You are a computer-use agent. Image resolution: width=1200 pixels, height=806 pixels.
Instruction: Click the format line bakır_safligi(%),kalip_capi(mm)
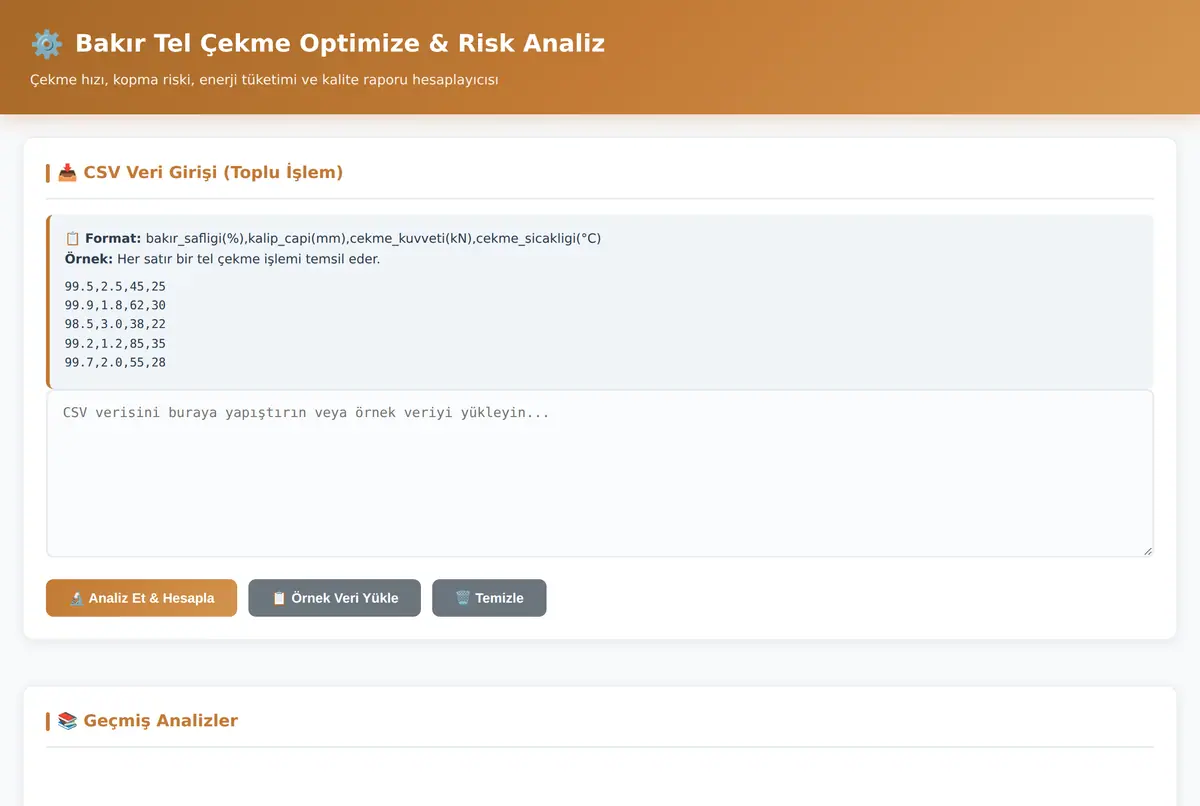click(x=373, y=238)
